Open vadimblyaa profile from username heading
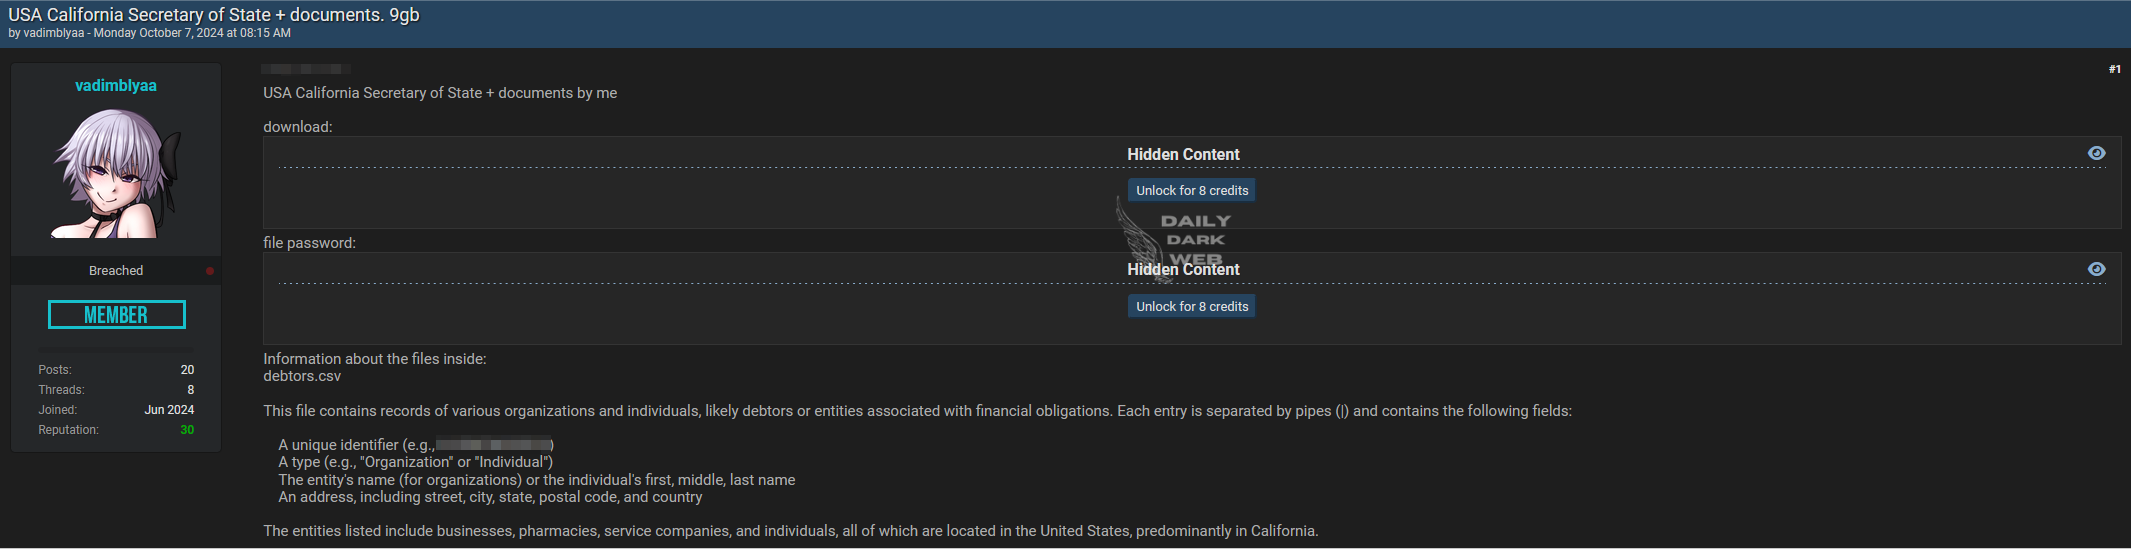The image size is (2131, 549). point(116,86)
